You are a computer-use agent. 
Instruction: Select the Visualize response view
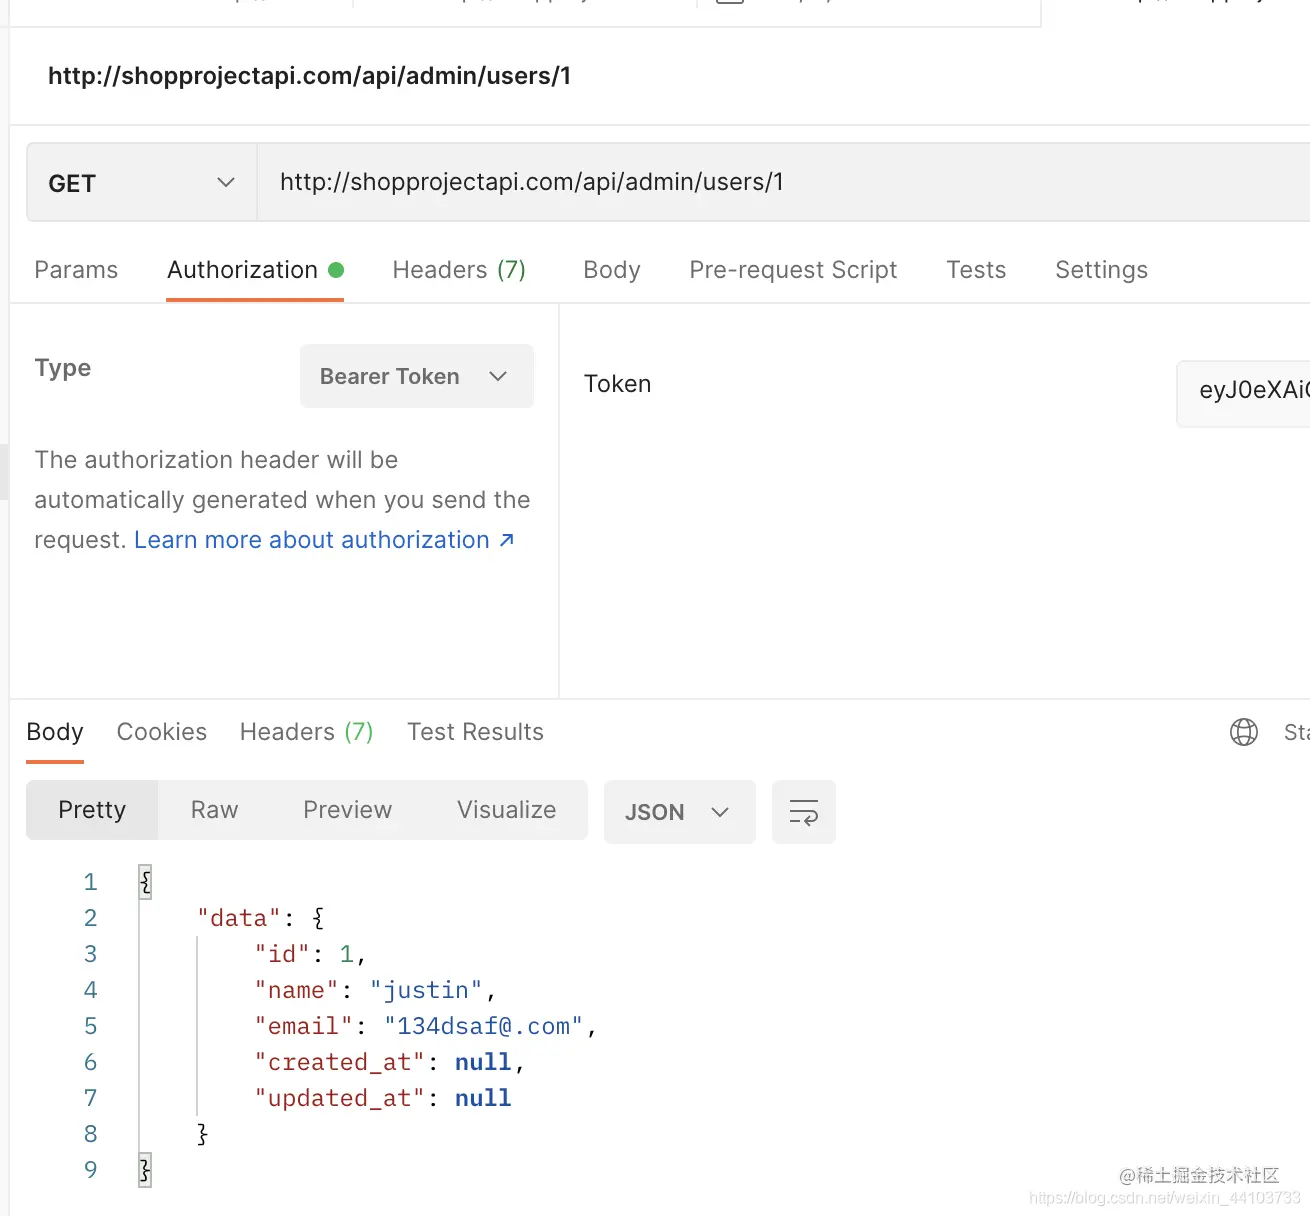[x=506, y=810]
